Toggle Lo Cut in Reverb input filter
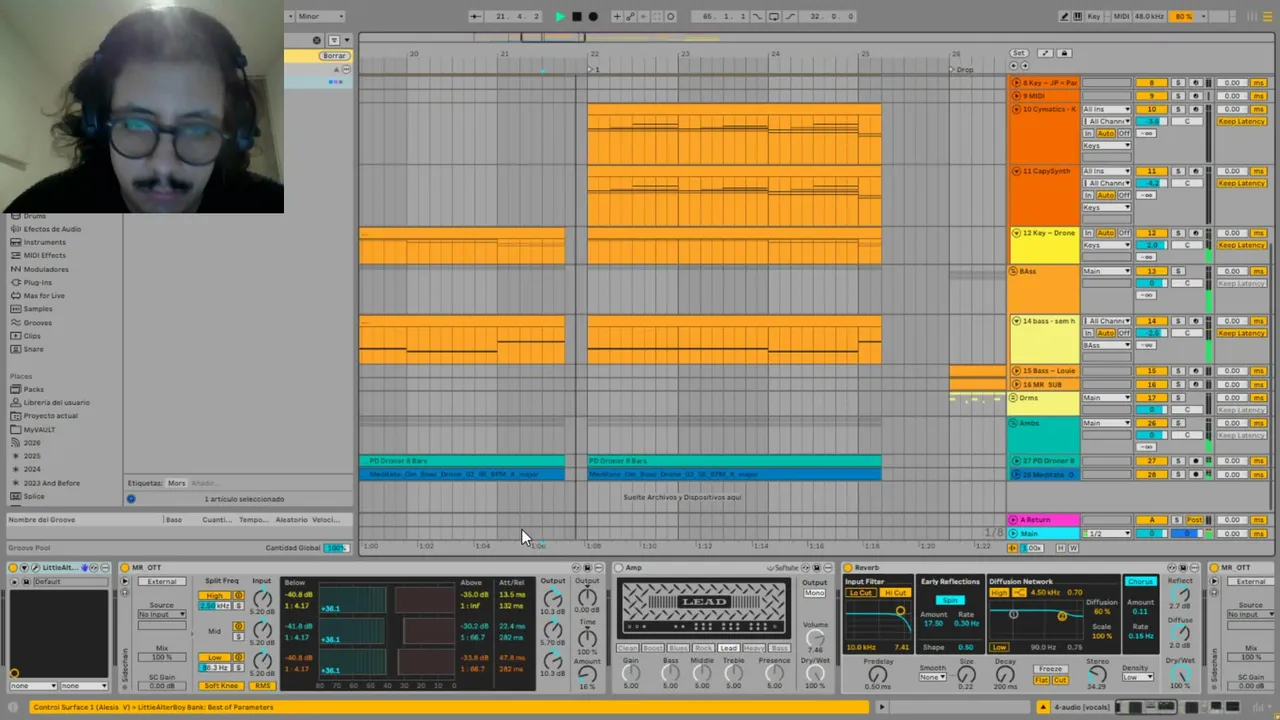Viewport: 1280px width, 720px height. click(861, 593)
